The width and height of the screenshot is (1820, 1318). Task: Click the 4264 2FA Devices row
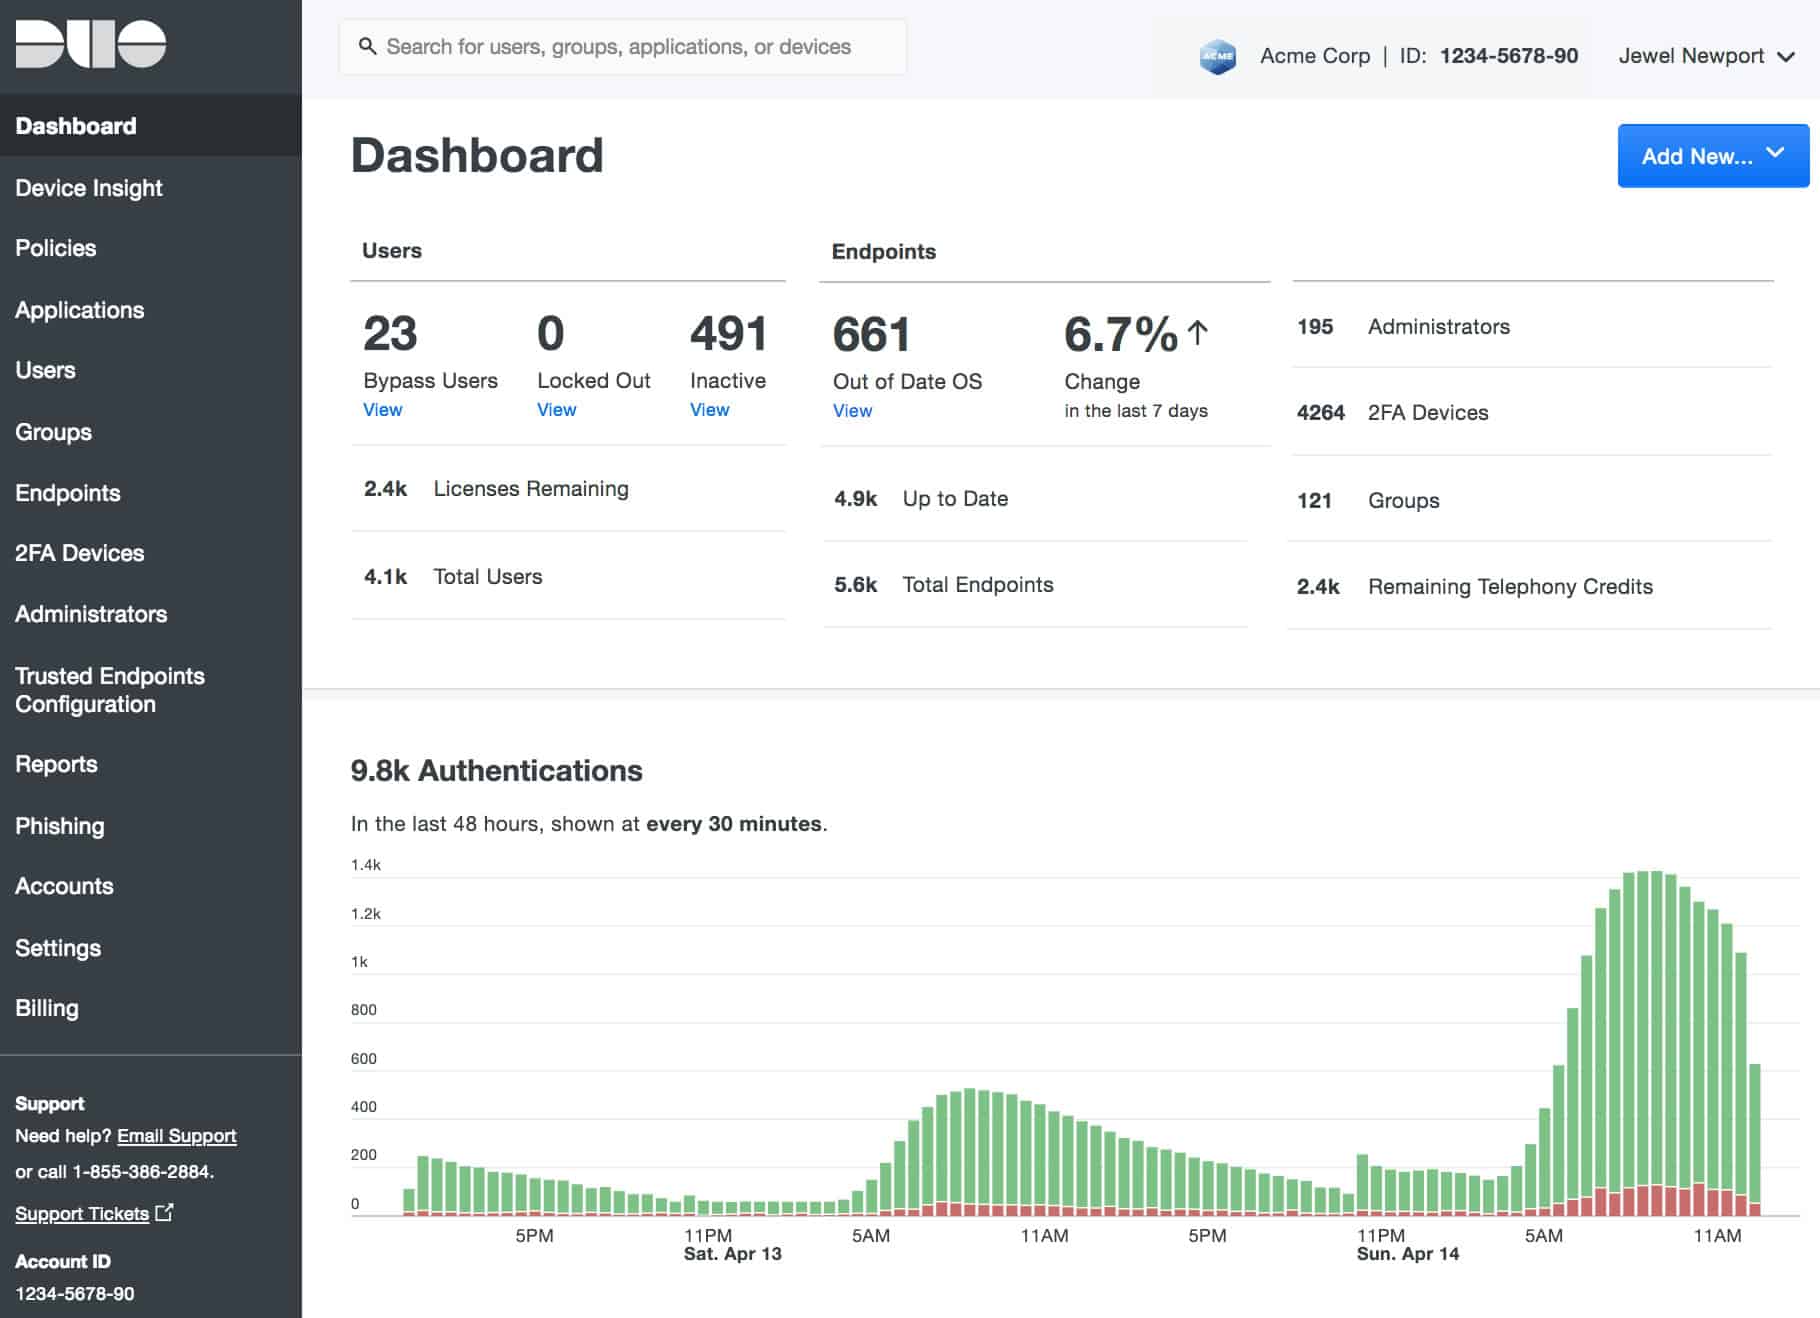coord(1531,412)
